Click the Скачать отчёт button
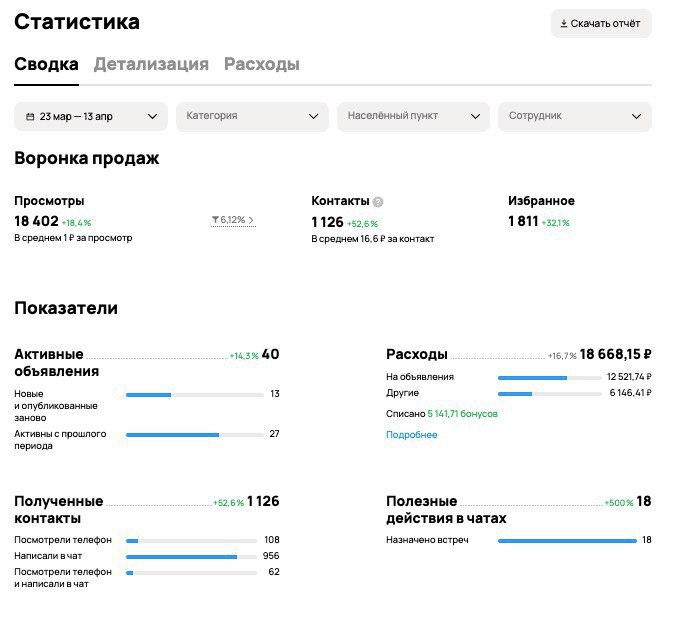Screen dimensions: 696x619 click(601, 24)
